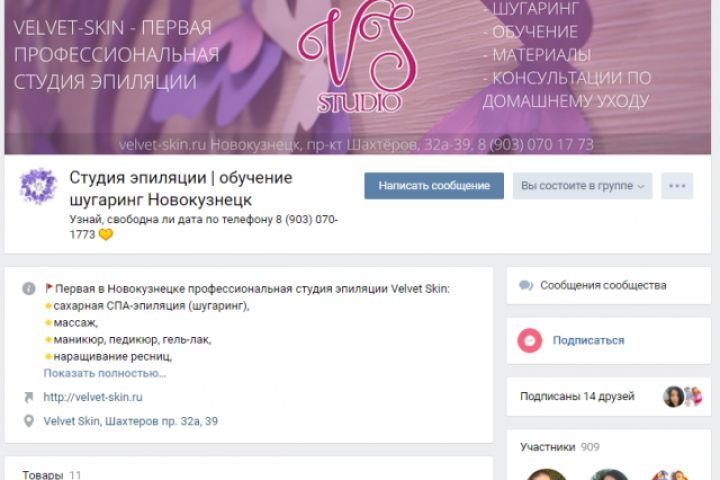This screenshot has width=720, height=480.
Task: Open the 'Подписаны 14 друзей' block
Action: pyautogui.click(x=608, y=396)
